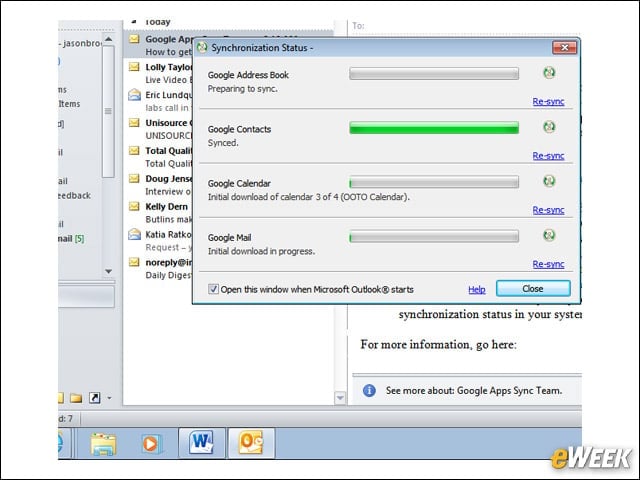Click envelope icon next to noreply email
The width and height of the screenshot is (640, 480).
[134, 262]
